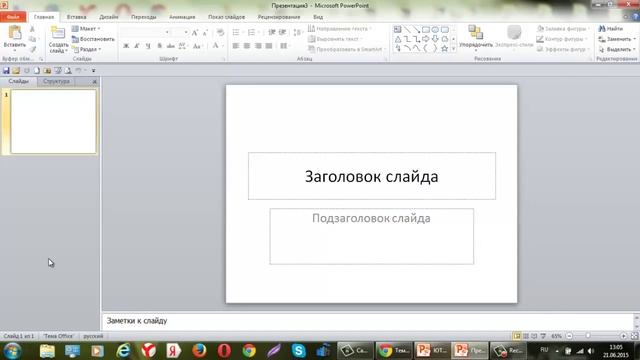Justify paragraph text
The image size is (640, 360).
click(x=269, y=46)
